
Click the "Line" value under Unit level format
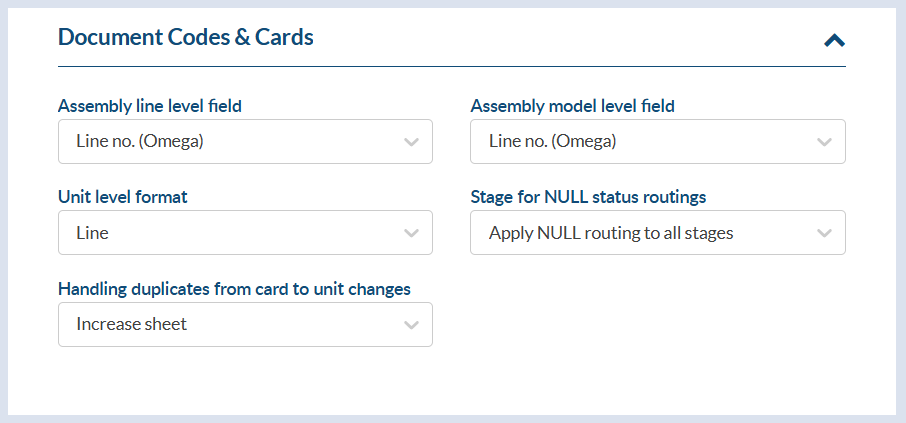pos(92,233)
